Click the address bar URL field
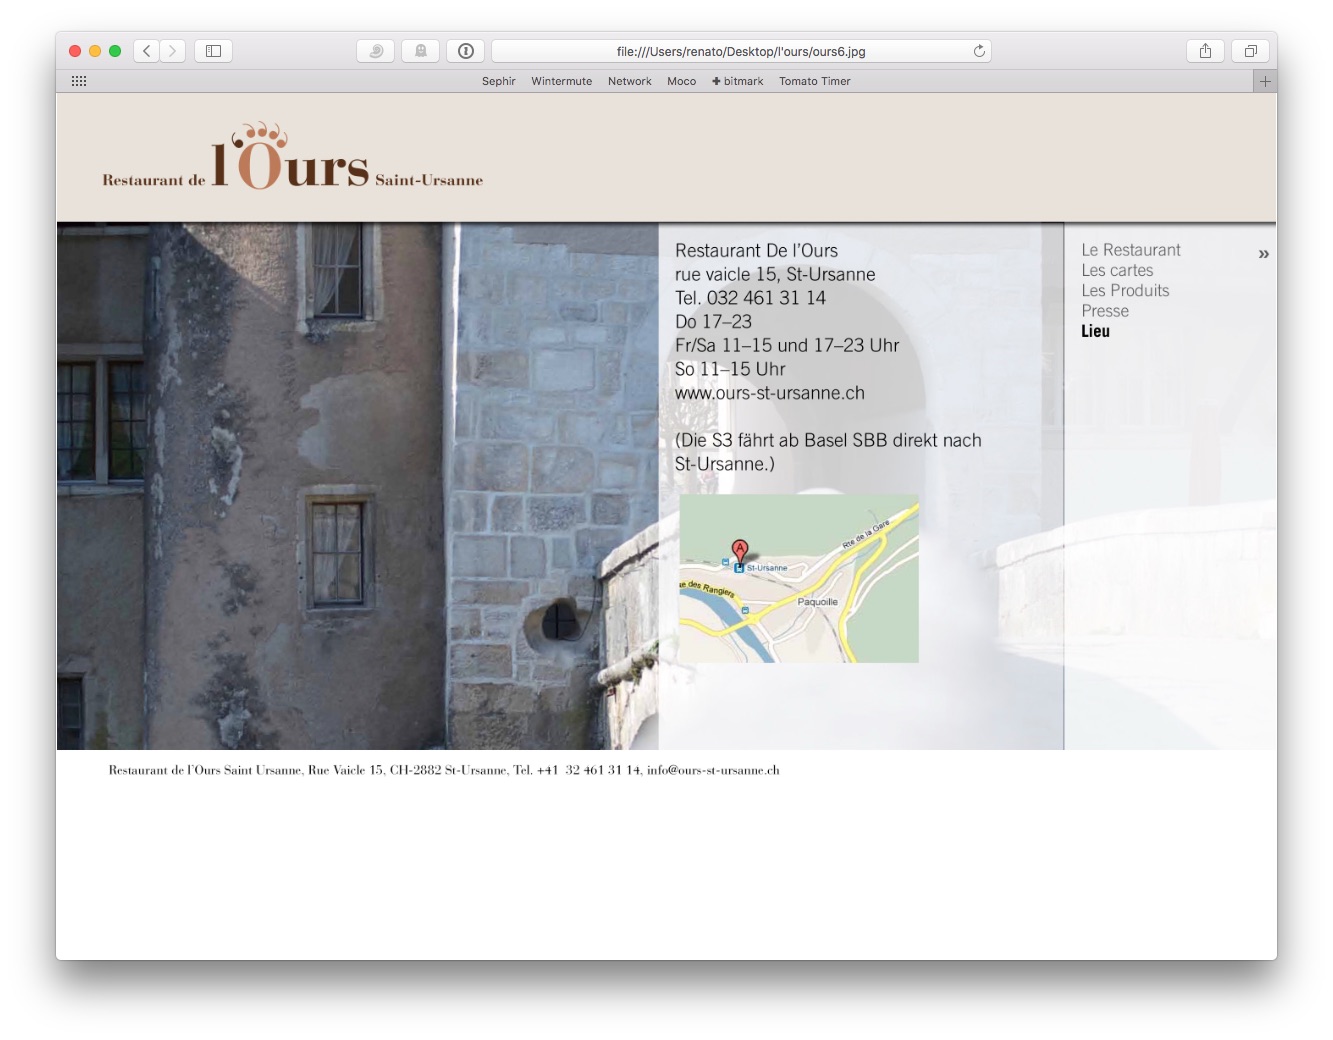 coord(740,51)
